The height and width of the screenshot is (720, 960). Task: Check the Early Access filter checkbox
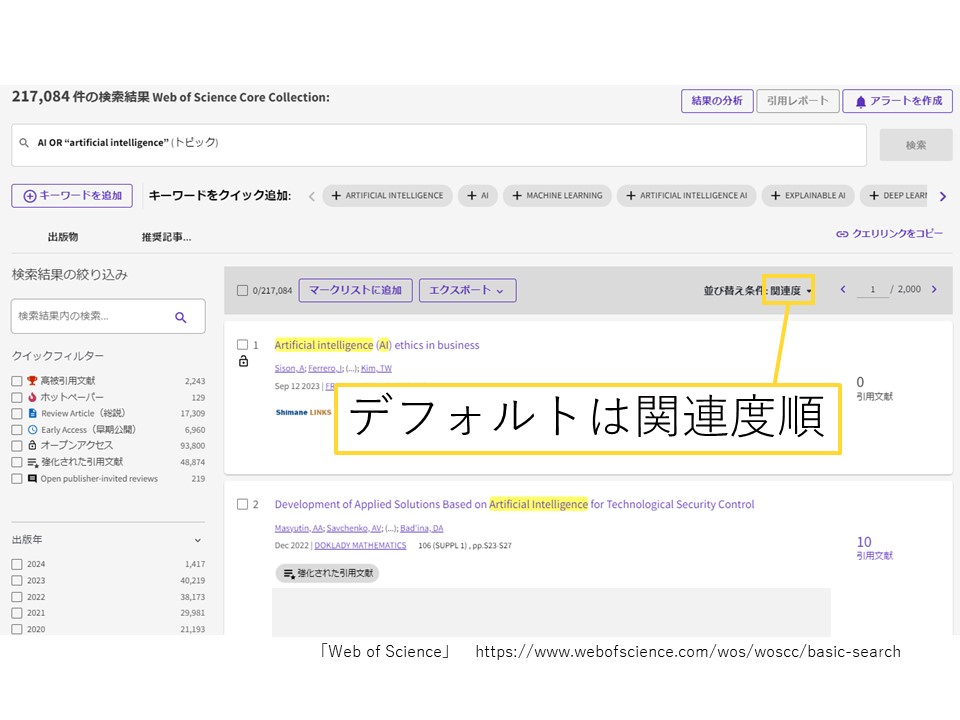(x=17, y=430)
